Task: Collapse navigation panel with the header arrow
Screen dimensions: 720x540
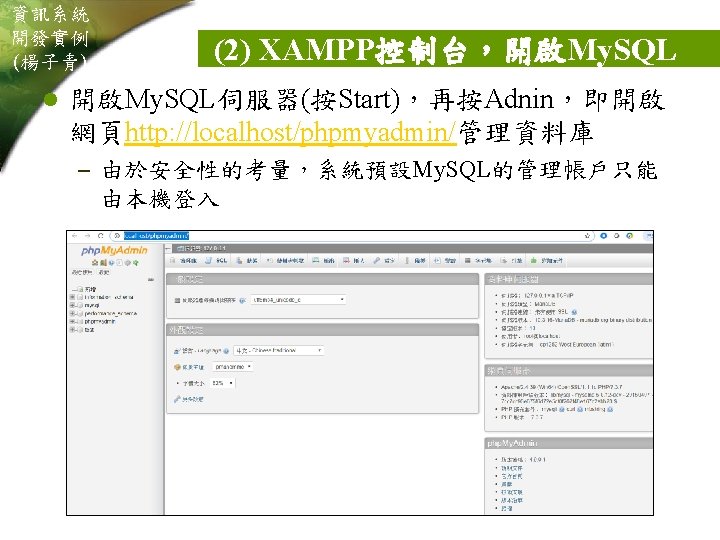Action: point(168,248)
